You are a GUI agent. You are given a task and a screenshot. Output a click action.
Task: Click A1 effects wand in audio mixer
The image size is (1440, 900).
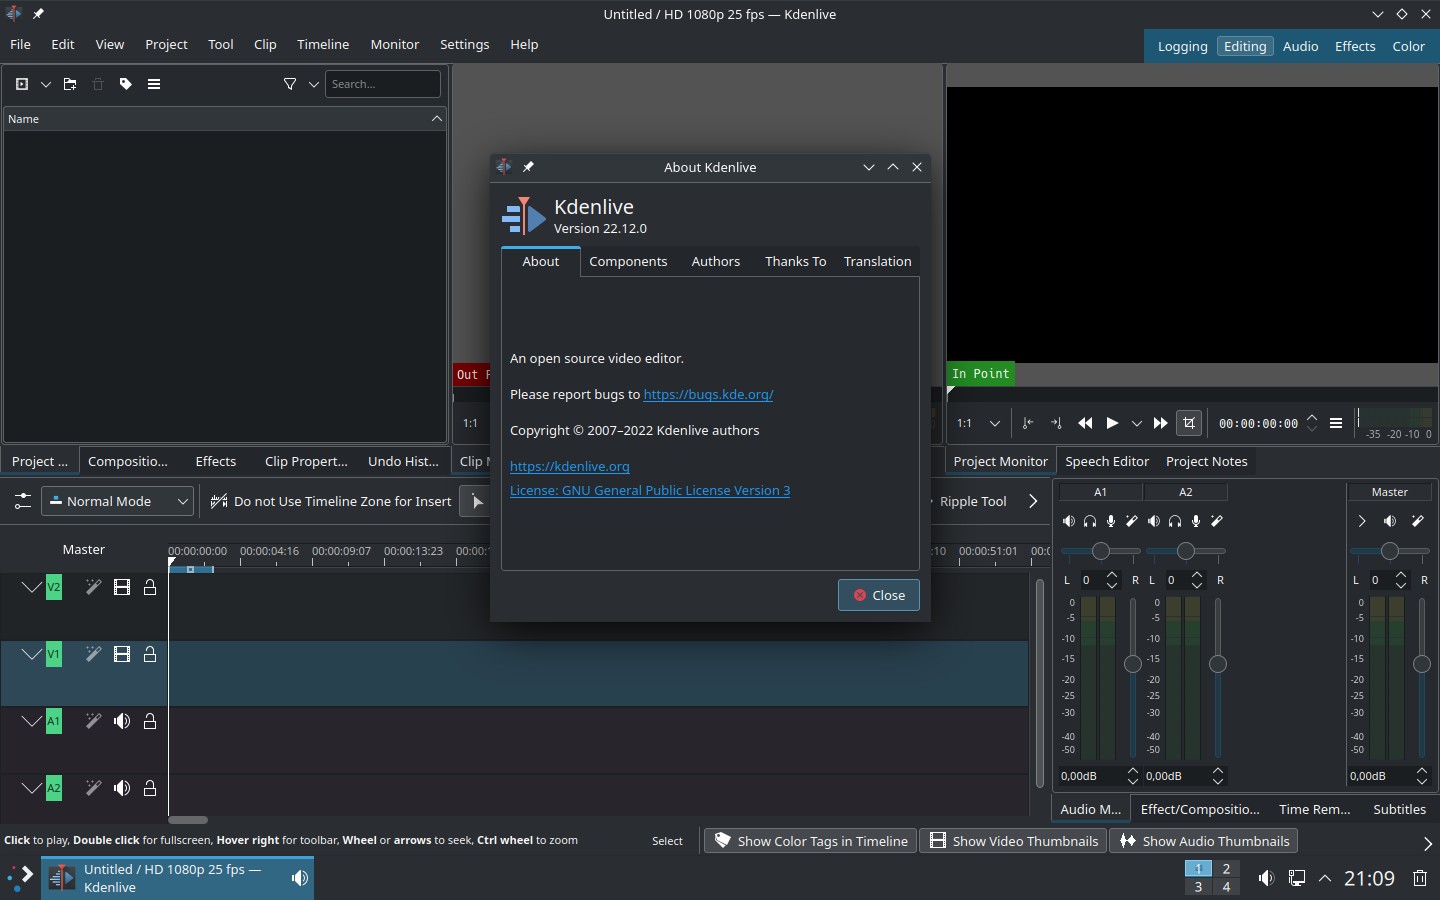coord(1132,521)
